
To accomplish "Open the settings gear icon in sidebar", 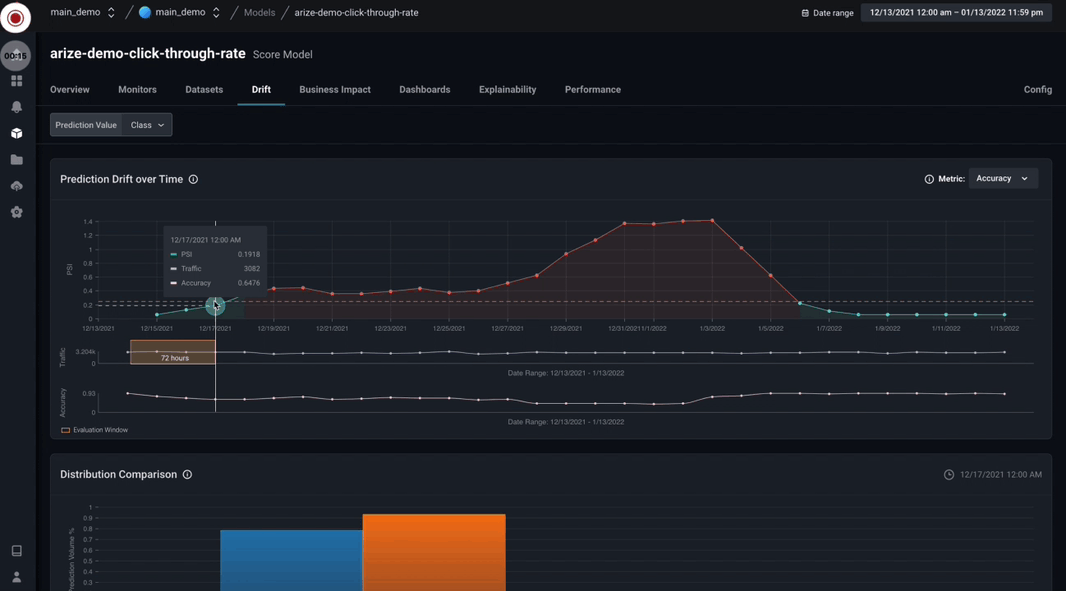I will coord(16,212).
